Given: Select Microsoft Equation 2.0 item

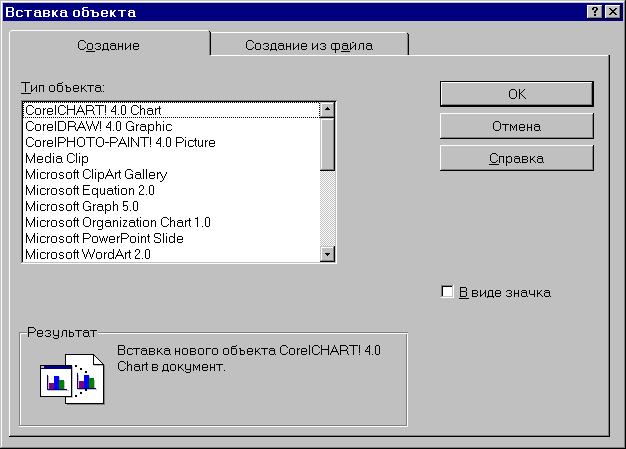Looking at the screenshot, I should (x=90, y=190).
